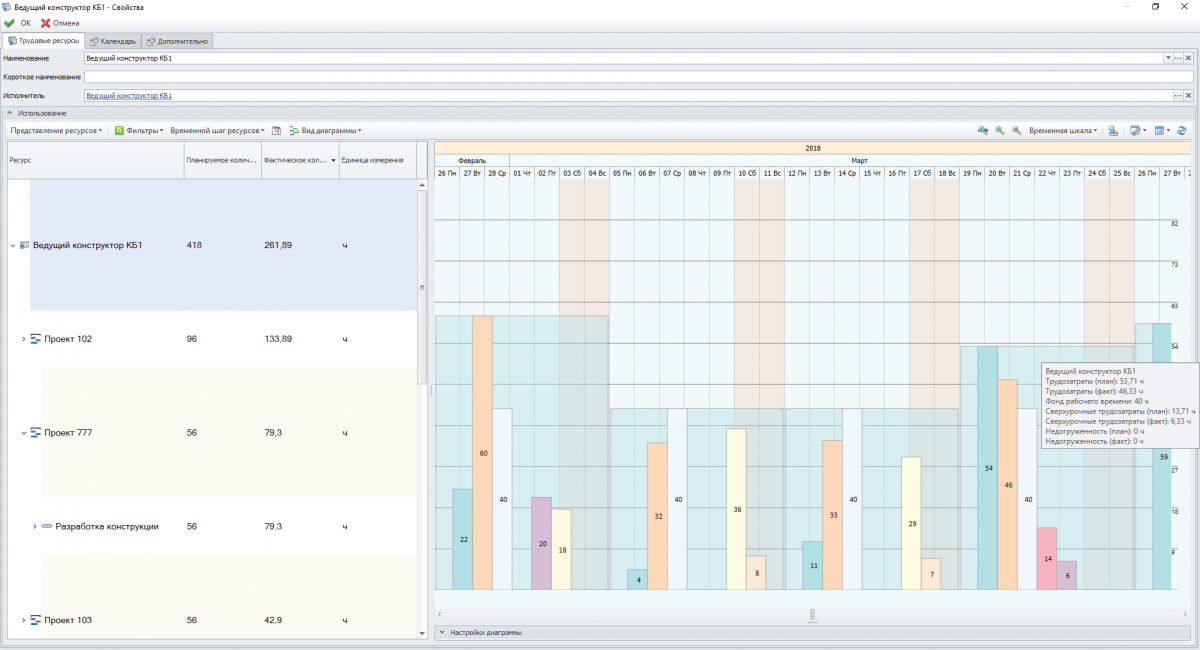Open the Фильтры dropdown
The image size is (1200, 650).
point(139,131)
